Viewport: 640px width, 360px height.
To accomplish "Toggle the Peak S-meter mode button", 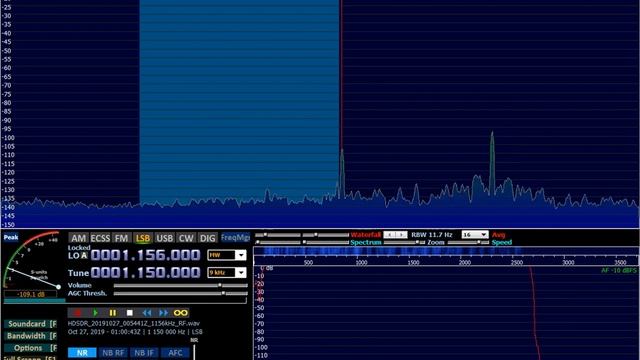I will click(x=11, y=238).
